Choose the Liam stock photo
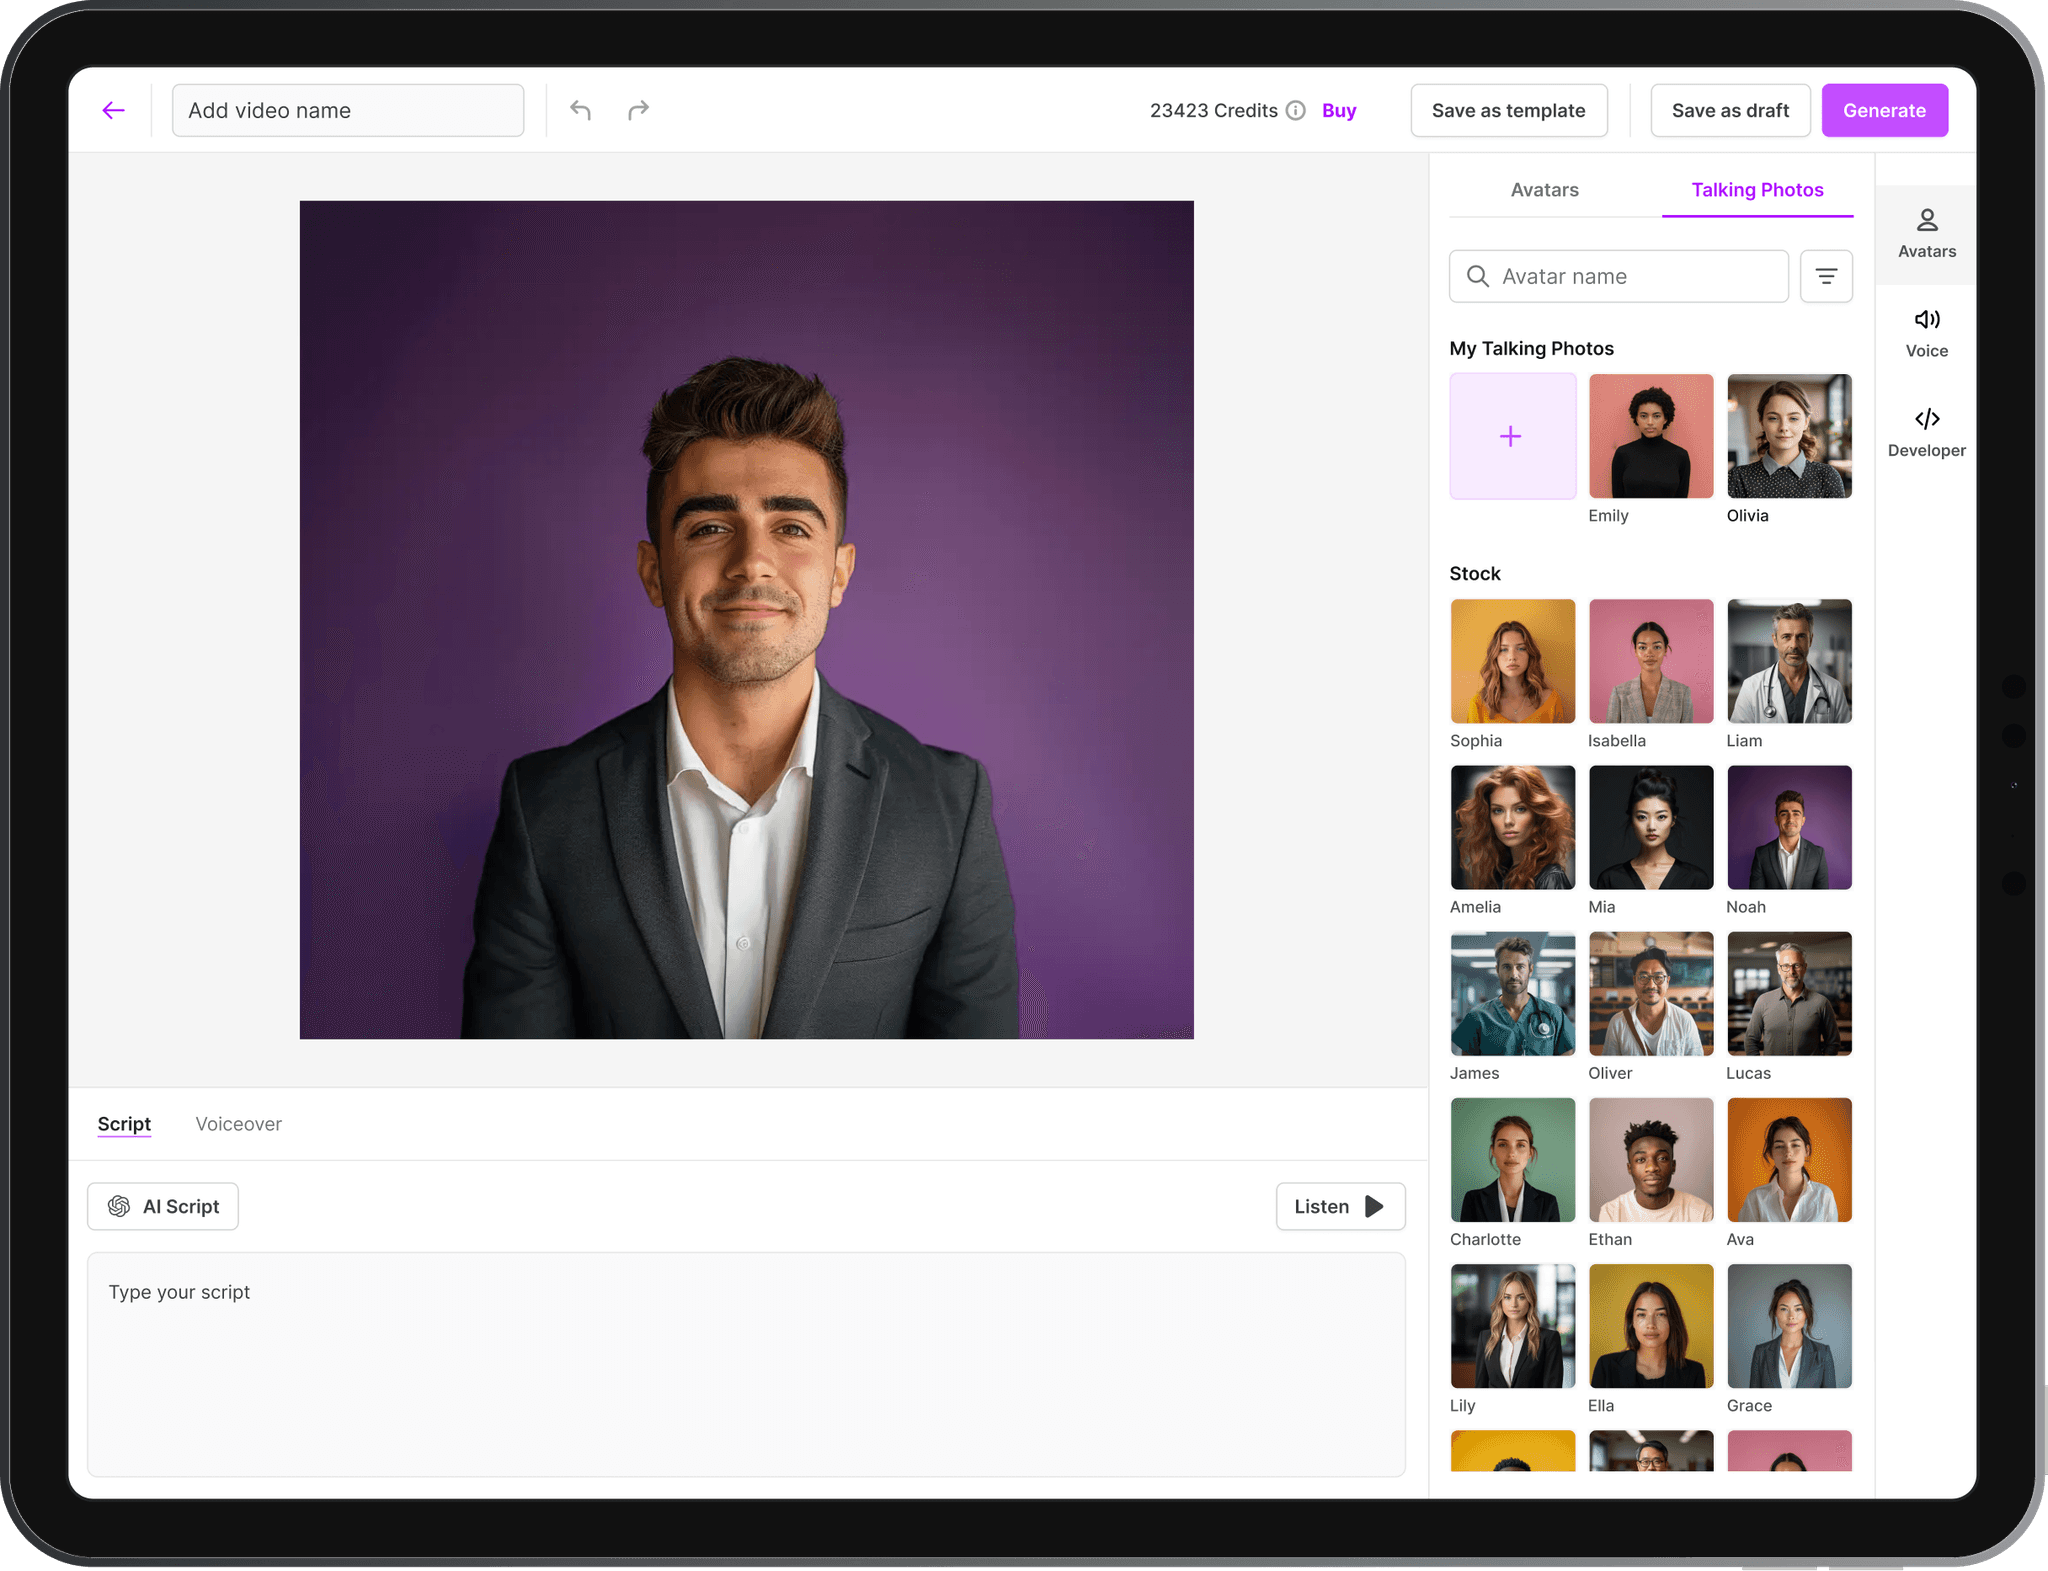Viewport: 2048px width, 1571px height. click(1789, 661)
